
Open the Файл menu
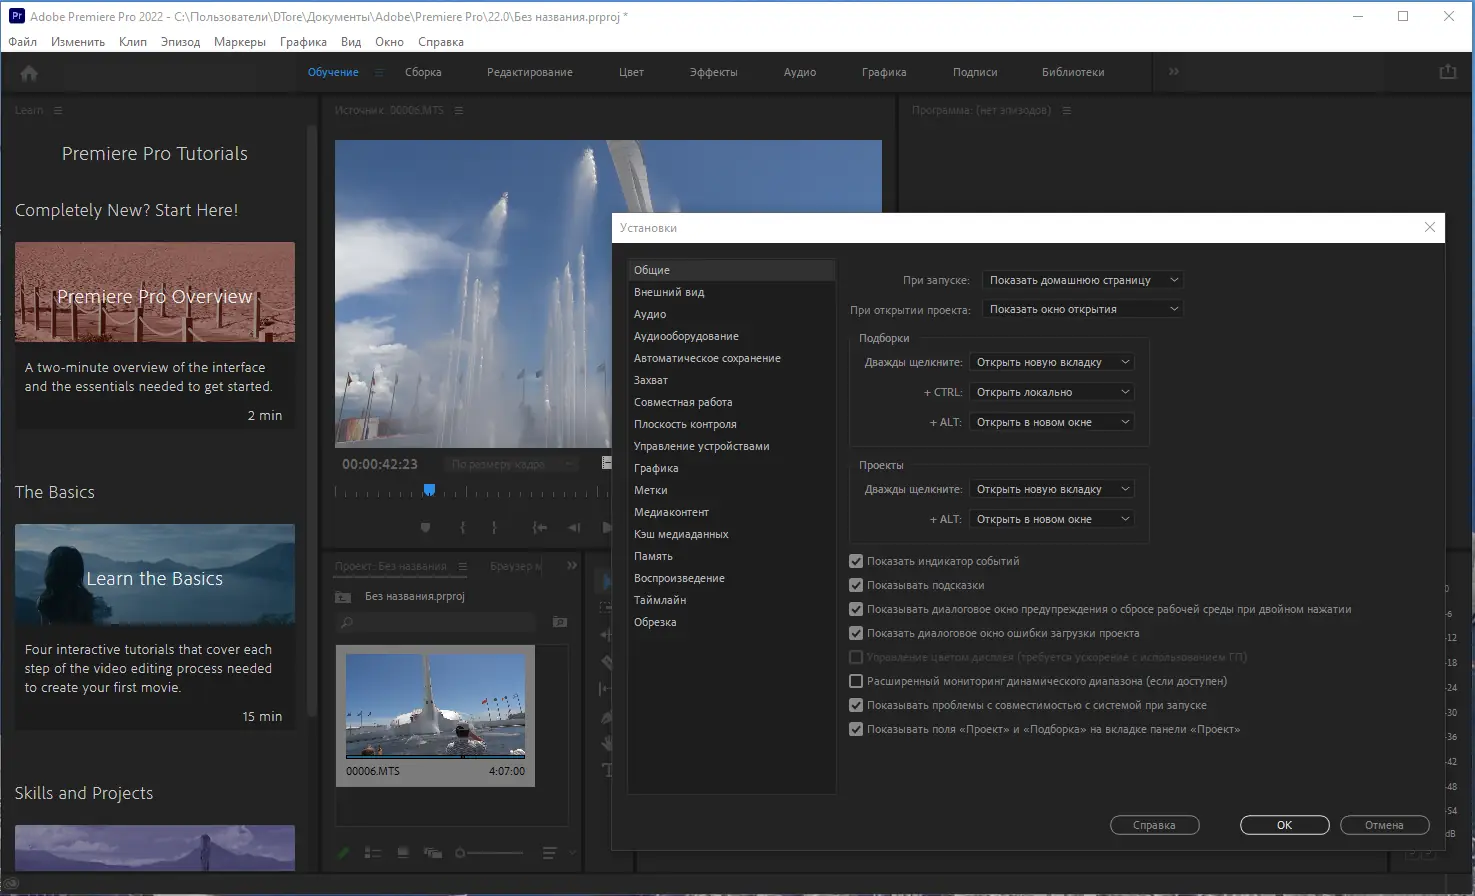(x=22, y=42)
